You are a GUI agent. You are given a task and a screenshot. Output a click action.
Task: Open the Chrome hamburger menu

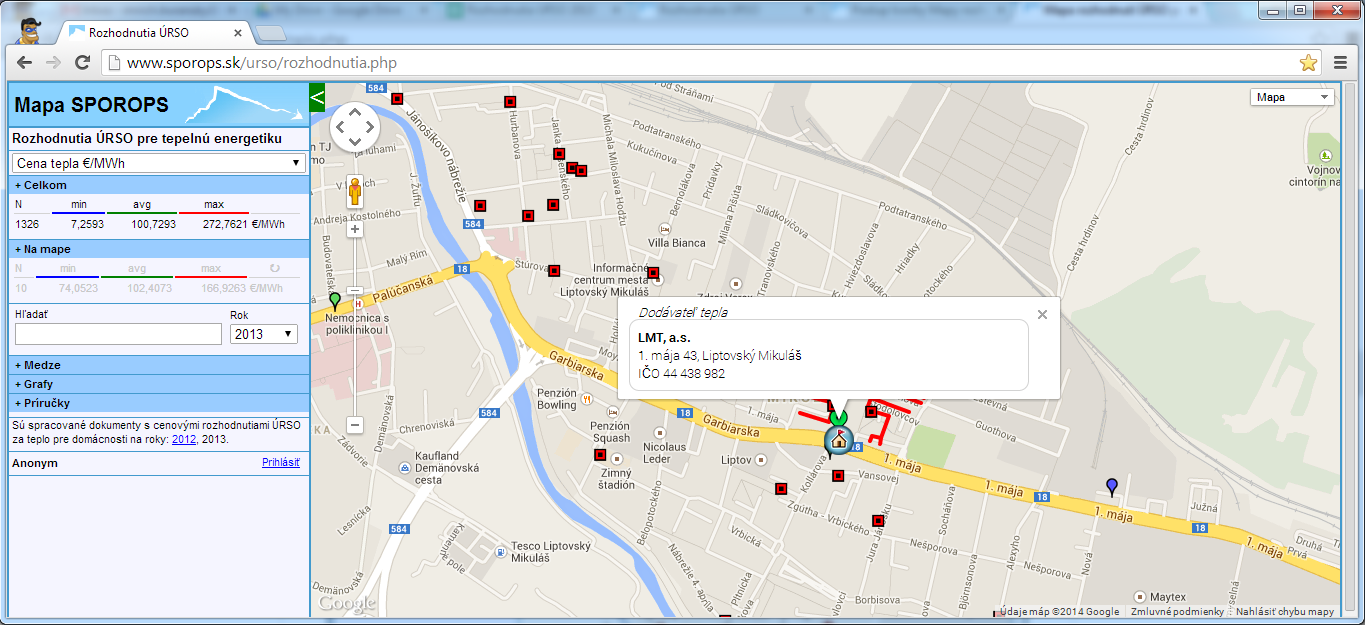click(1341, 63)
